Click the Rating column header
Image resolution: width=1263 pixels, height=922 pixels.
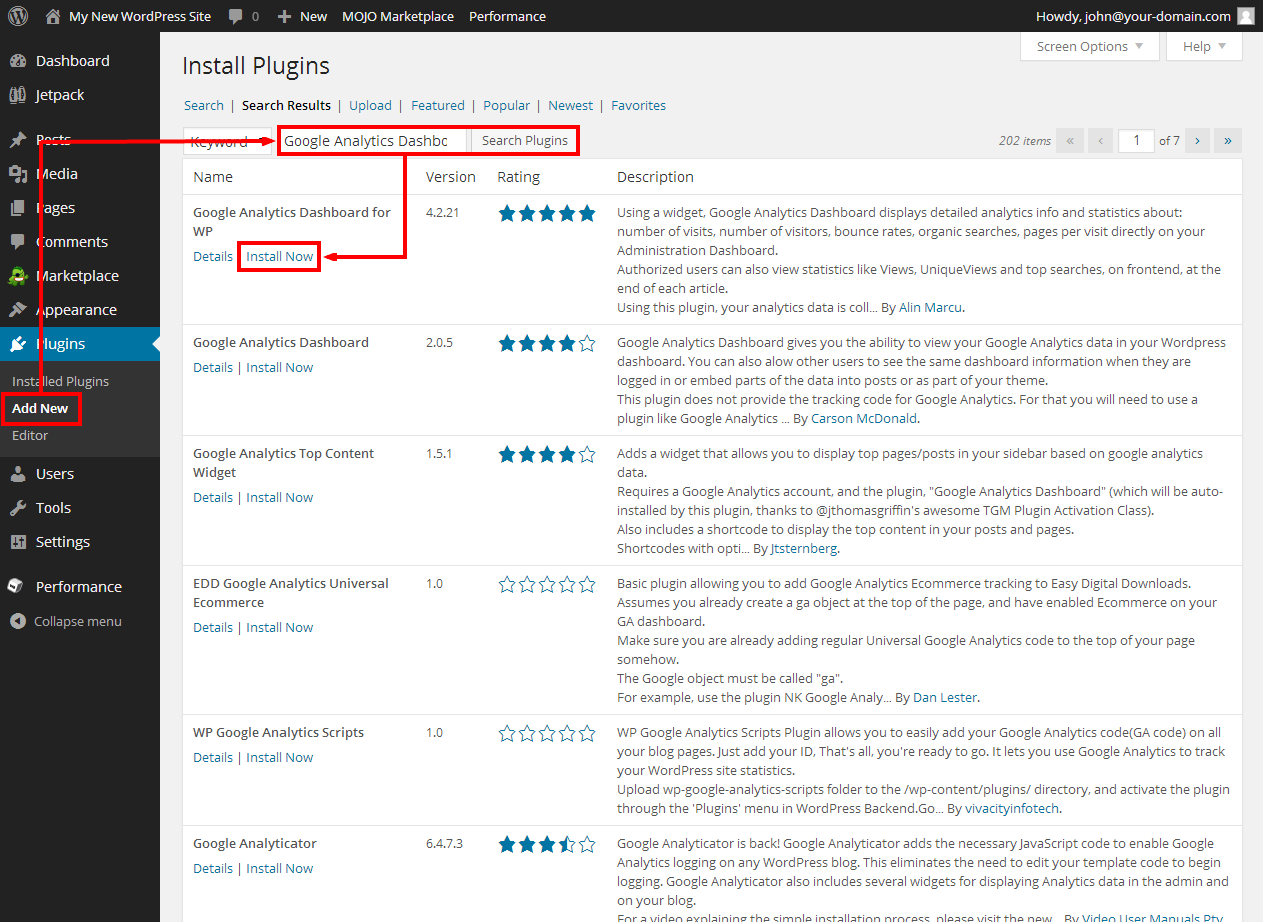pos(518,177)
